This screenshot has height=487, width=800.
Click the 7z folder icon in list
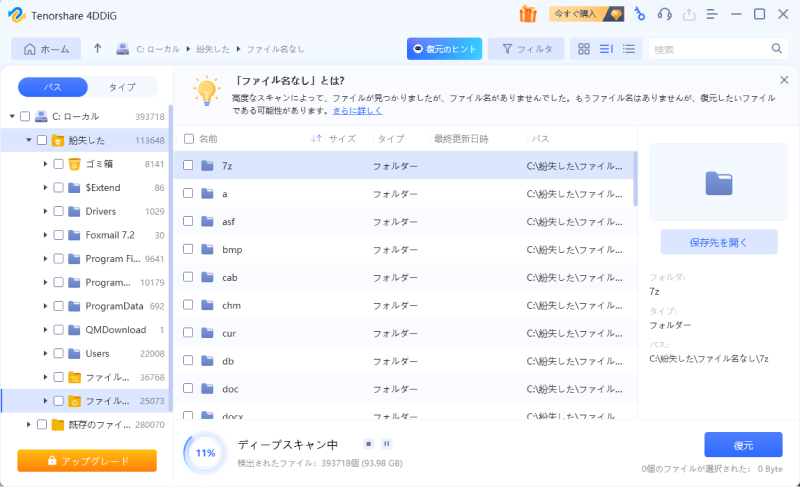pos(207,165)
